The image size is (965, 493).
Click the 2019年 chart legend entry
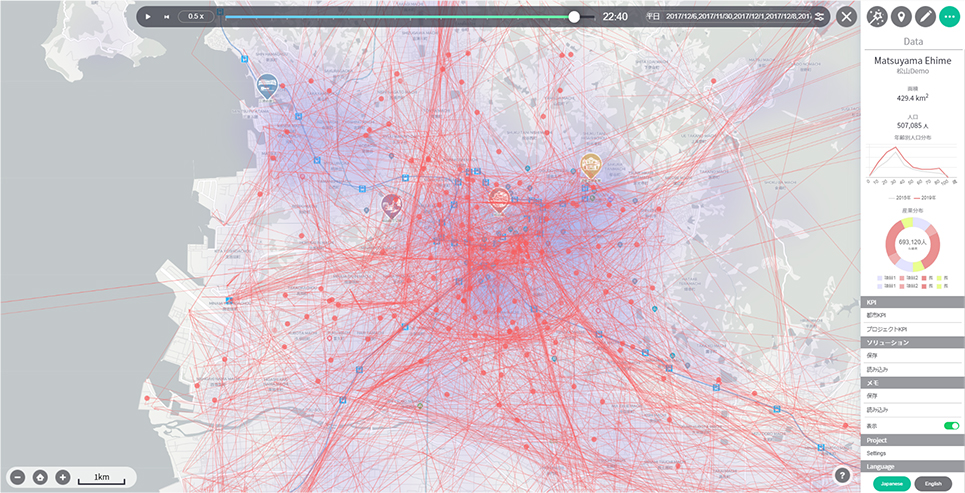click(x=924, y=198)
